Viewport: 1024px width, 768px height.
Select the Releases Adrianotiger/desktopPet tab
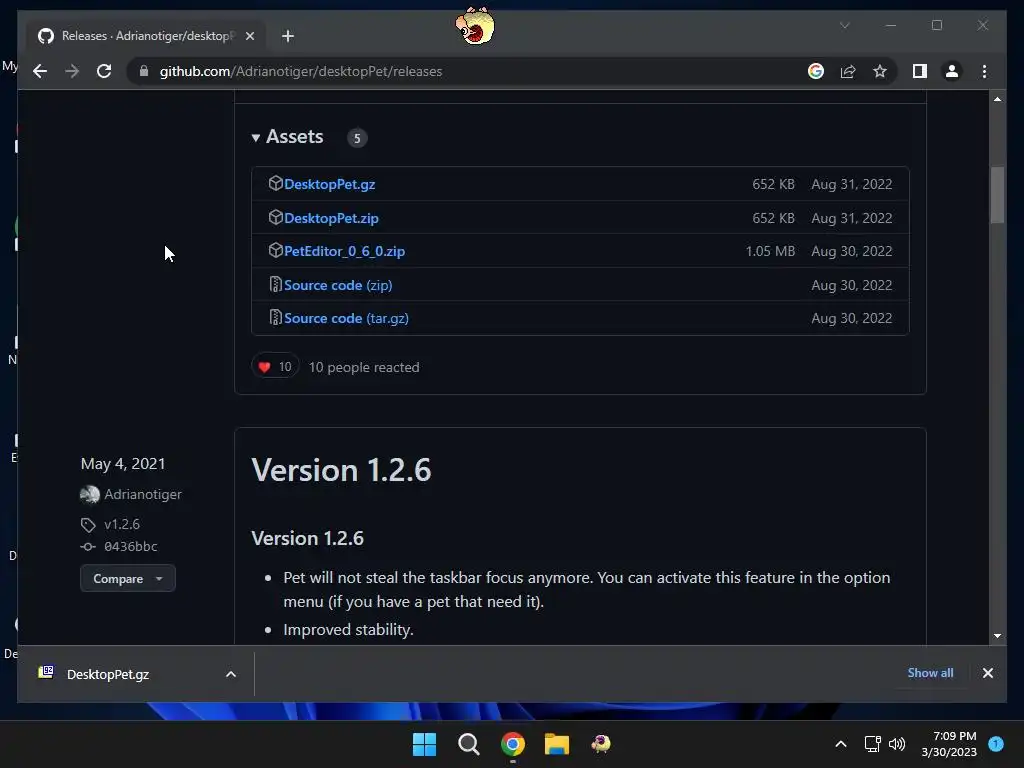pos(146,36)
